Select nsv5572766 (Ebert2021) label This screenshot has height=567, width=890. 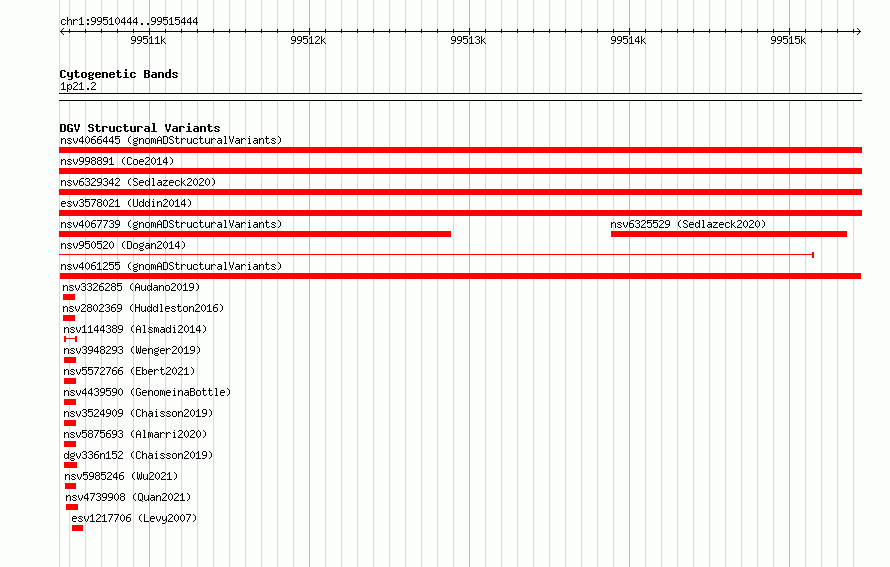tap(129, 371)
